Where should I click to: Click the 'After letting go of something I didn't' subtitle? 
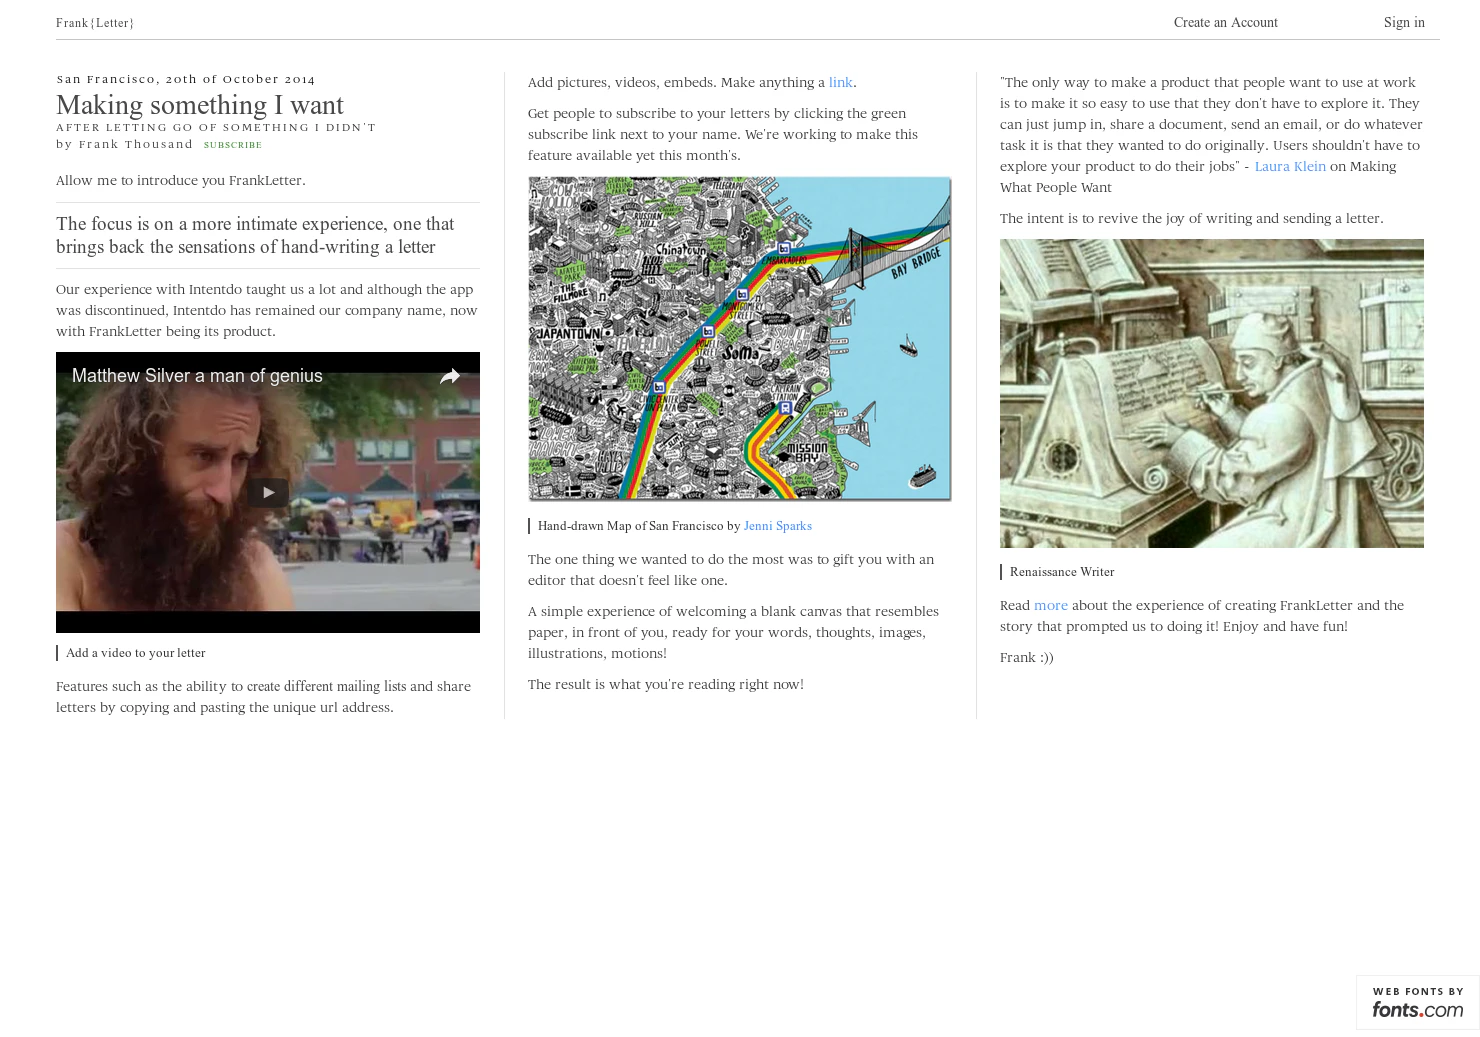pos(216,127)
